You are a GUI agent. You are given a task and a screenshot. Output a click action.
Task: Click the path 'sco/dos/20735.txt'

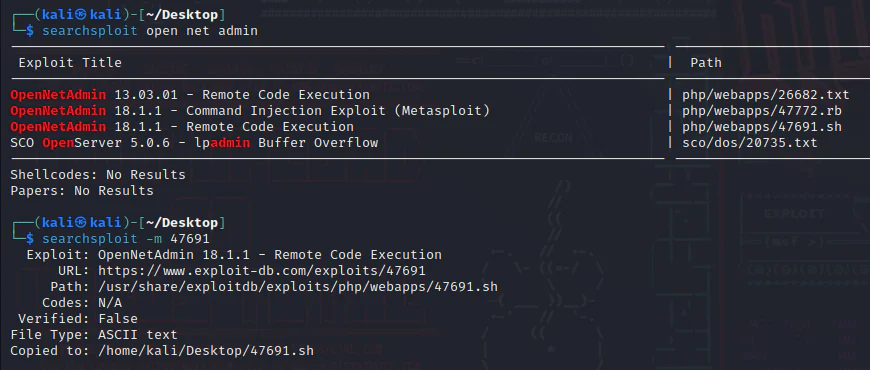pos(750,143)
